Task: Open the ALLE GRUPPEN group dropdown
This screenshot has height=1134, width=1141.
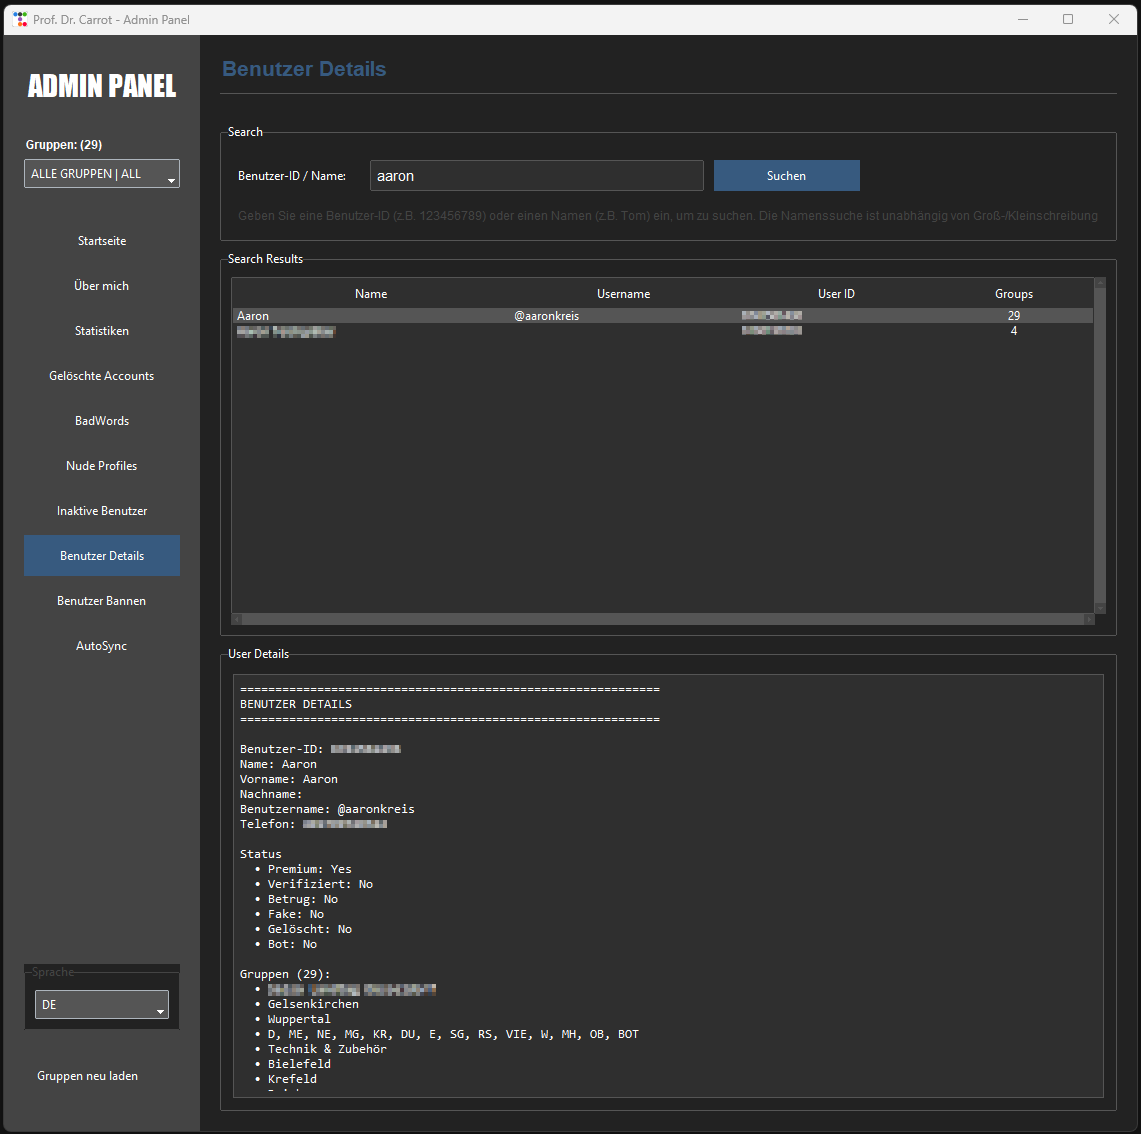Action: (x=102, y=174)
